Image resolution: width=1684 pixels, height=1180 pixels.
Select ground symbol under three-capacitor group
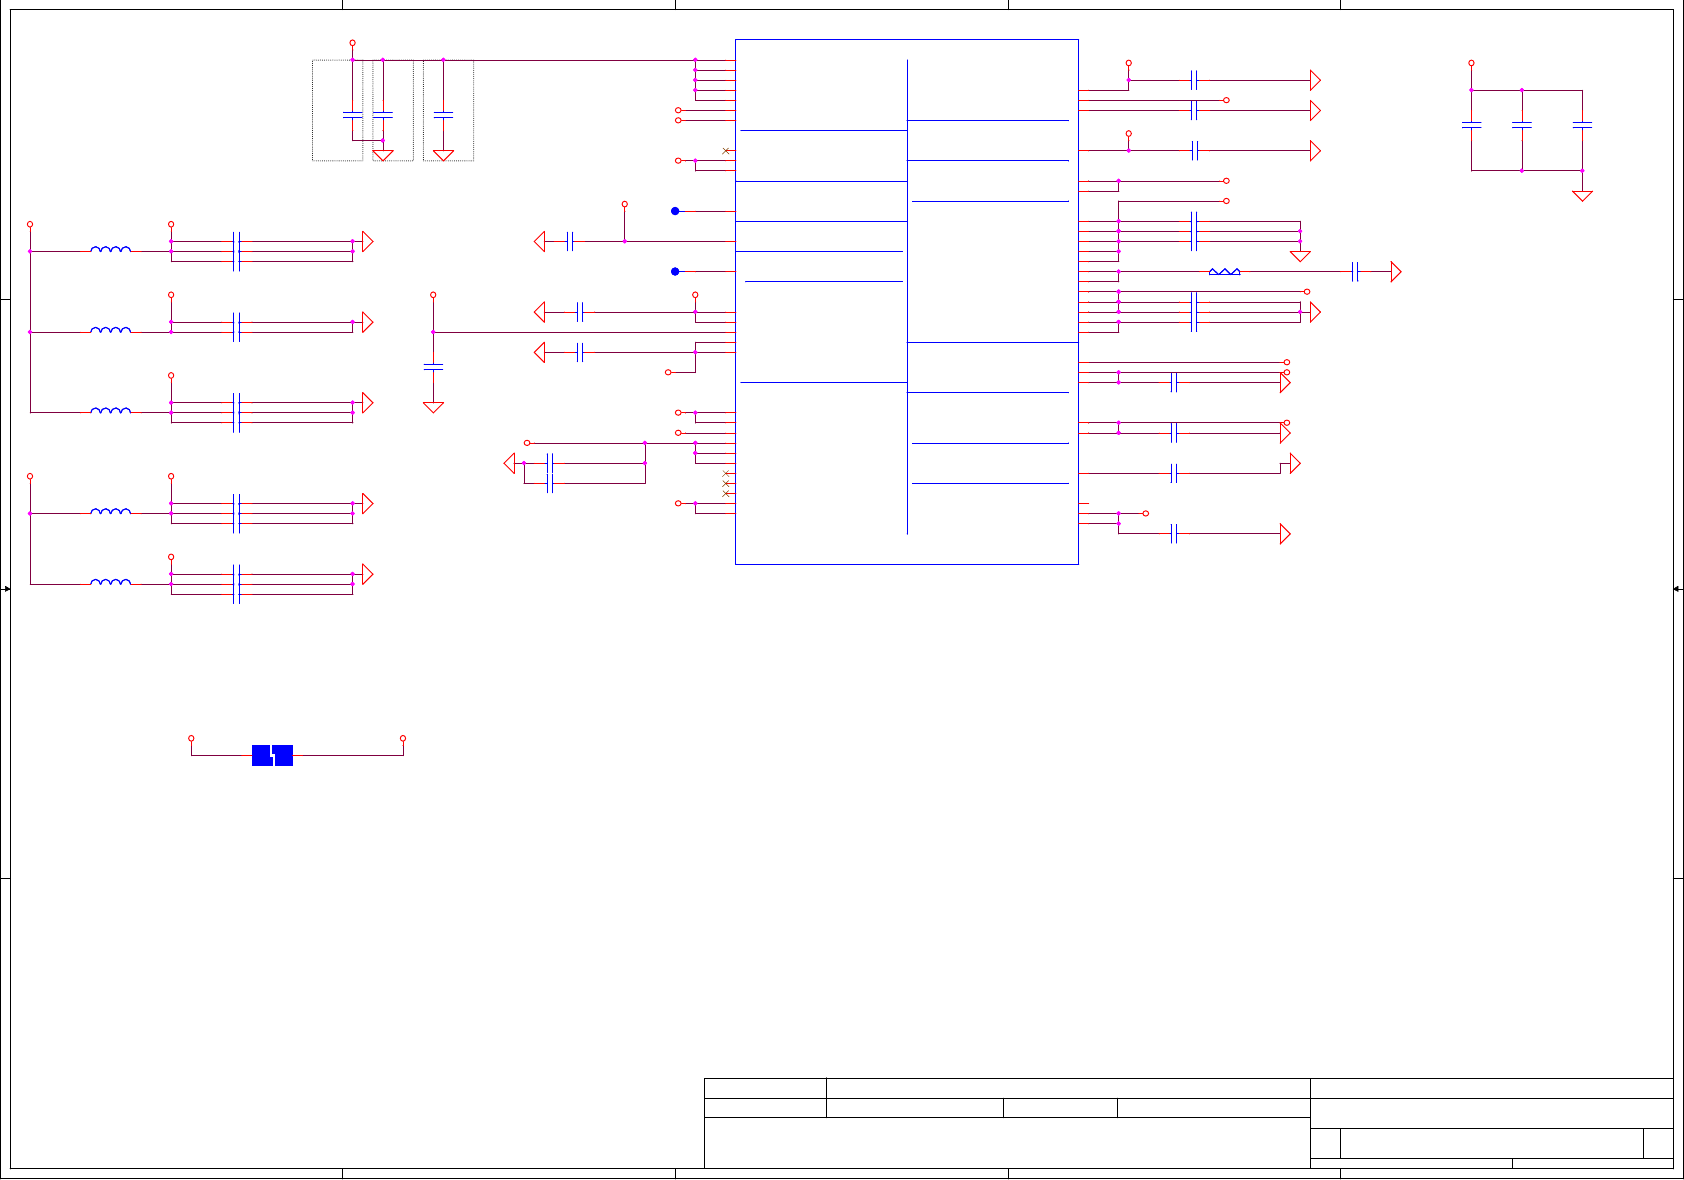(x=1582, y=196)
